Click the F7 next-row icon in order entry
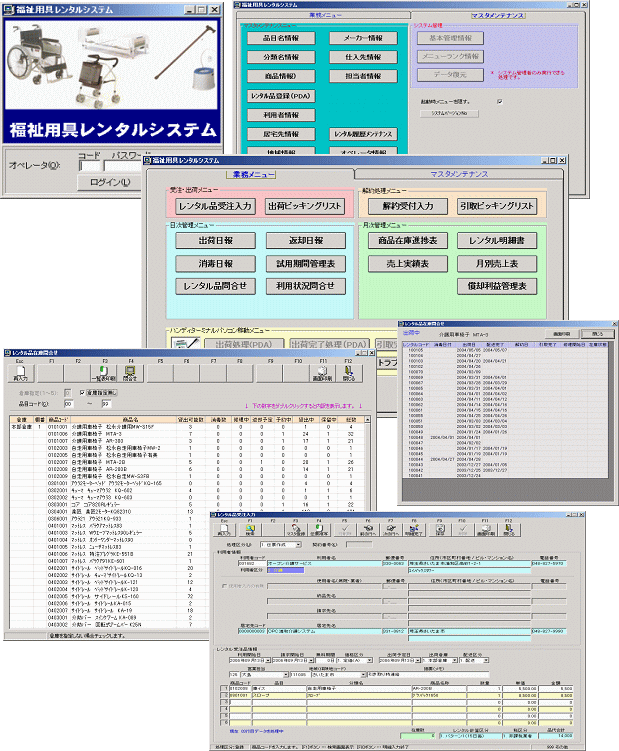The height and width of the screenshot is (751, 619). 390,529
